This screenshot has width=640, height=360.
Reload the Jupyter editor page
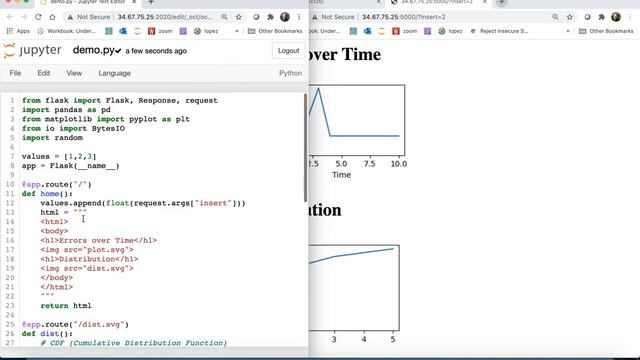click(38, 17)
